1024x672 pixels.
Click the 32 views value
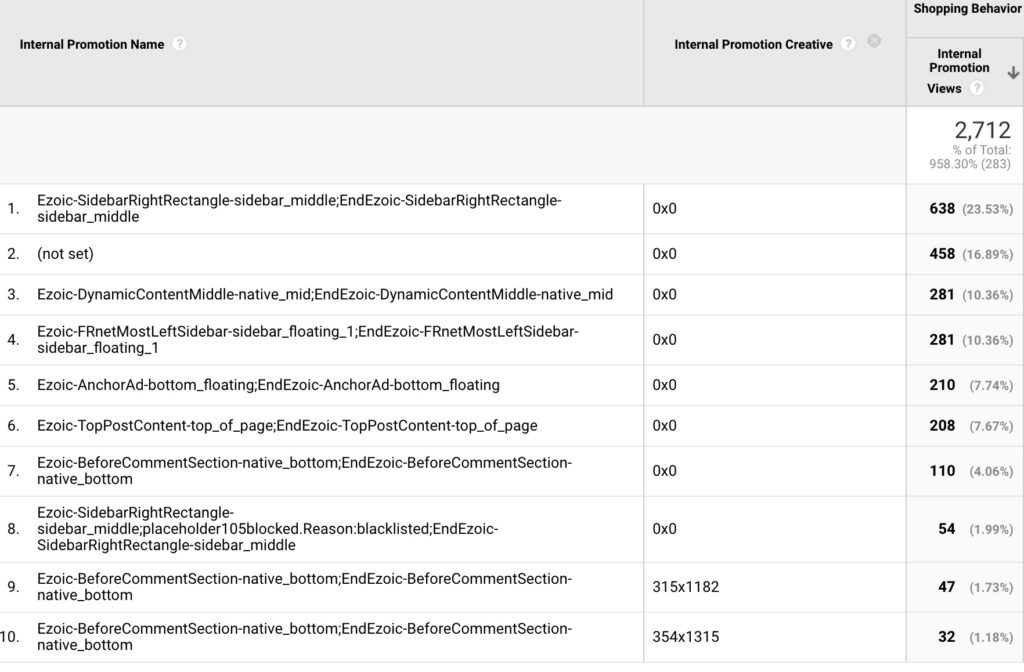946,637
